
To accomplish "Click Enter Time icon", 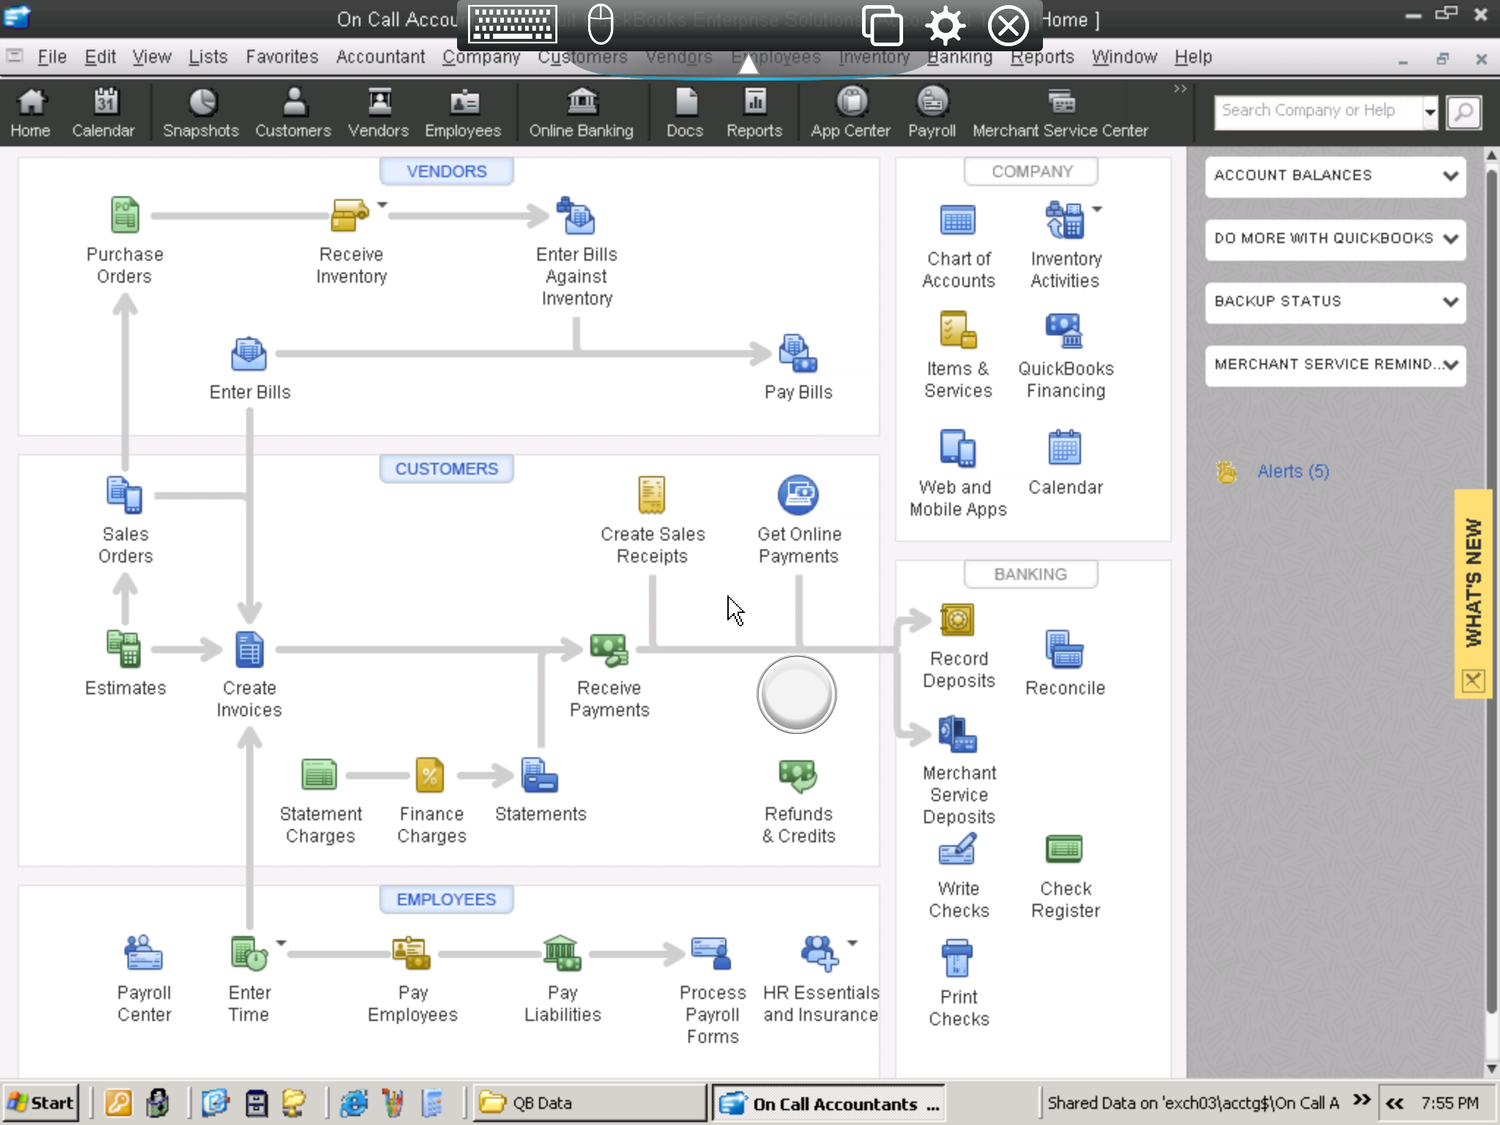I will pos(249,953).
